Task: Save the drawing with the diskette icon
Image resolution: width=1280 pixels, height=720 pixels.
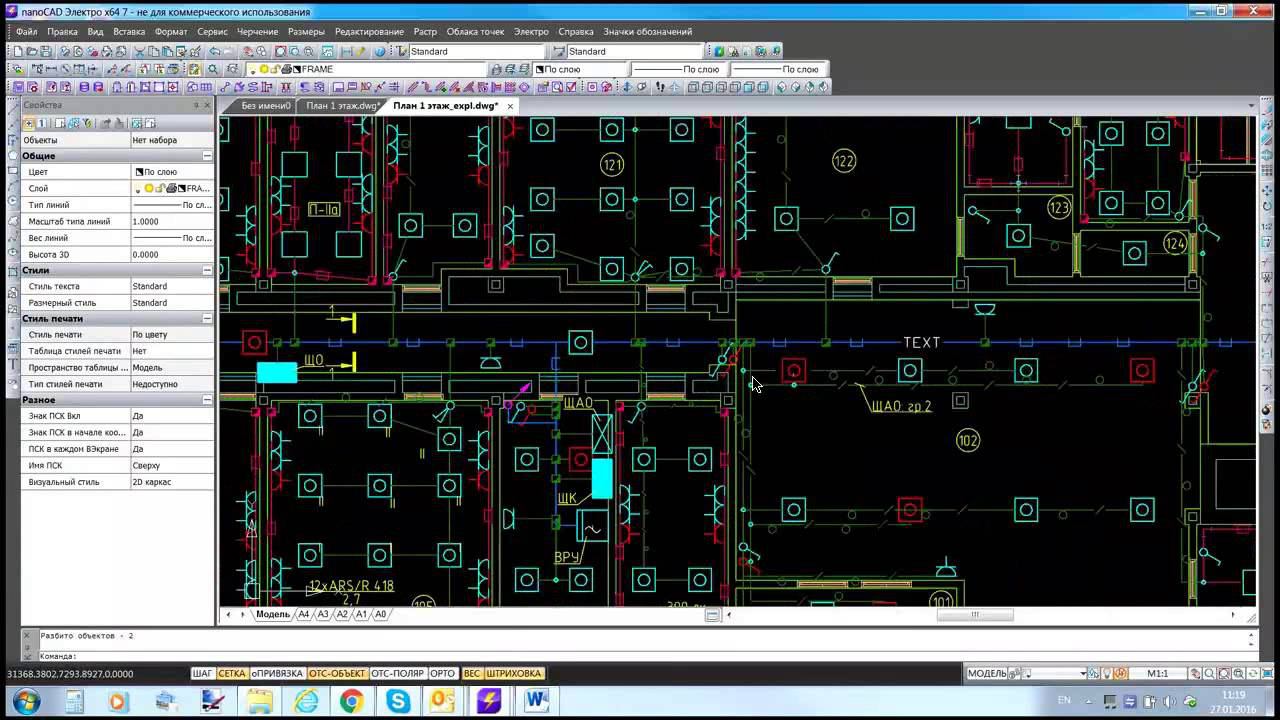Action: point(46,51)
